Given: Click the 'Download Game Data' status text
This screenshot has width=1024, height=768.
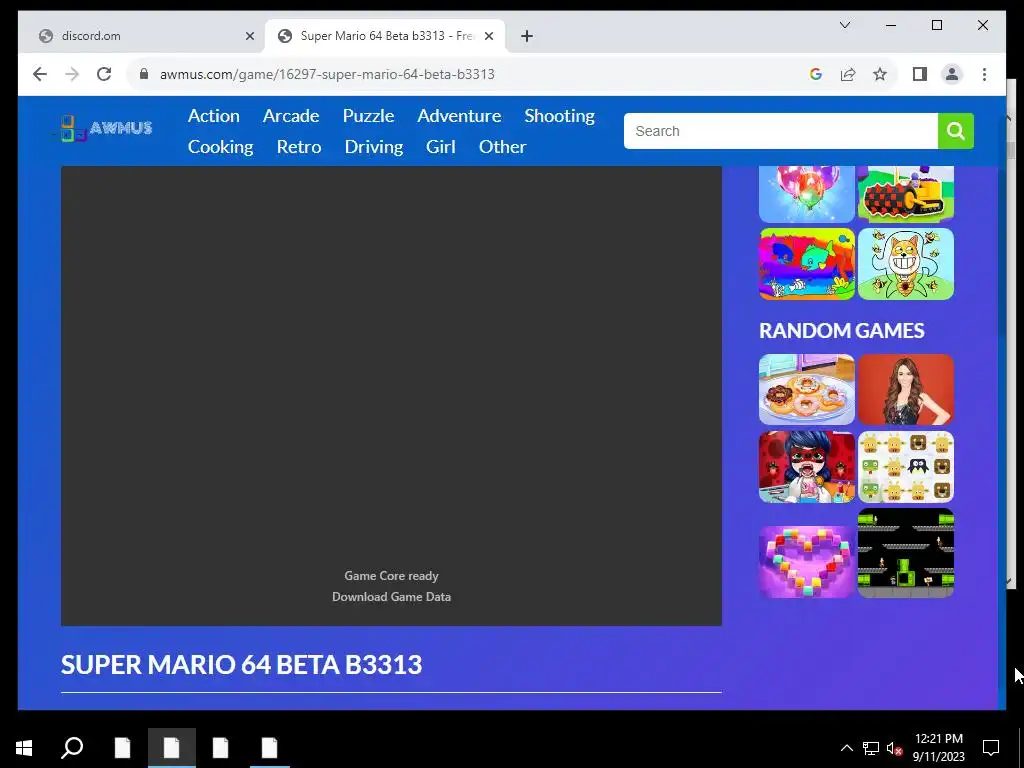Looking at the screenshot, I should [391, 597].
